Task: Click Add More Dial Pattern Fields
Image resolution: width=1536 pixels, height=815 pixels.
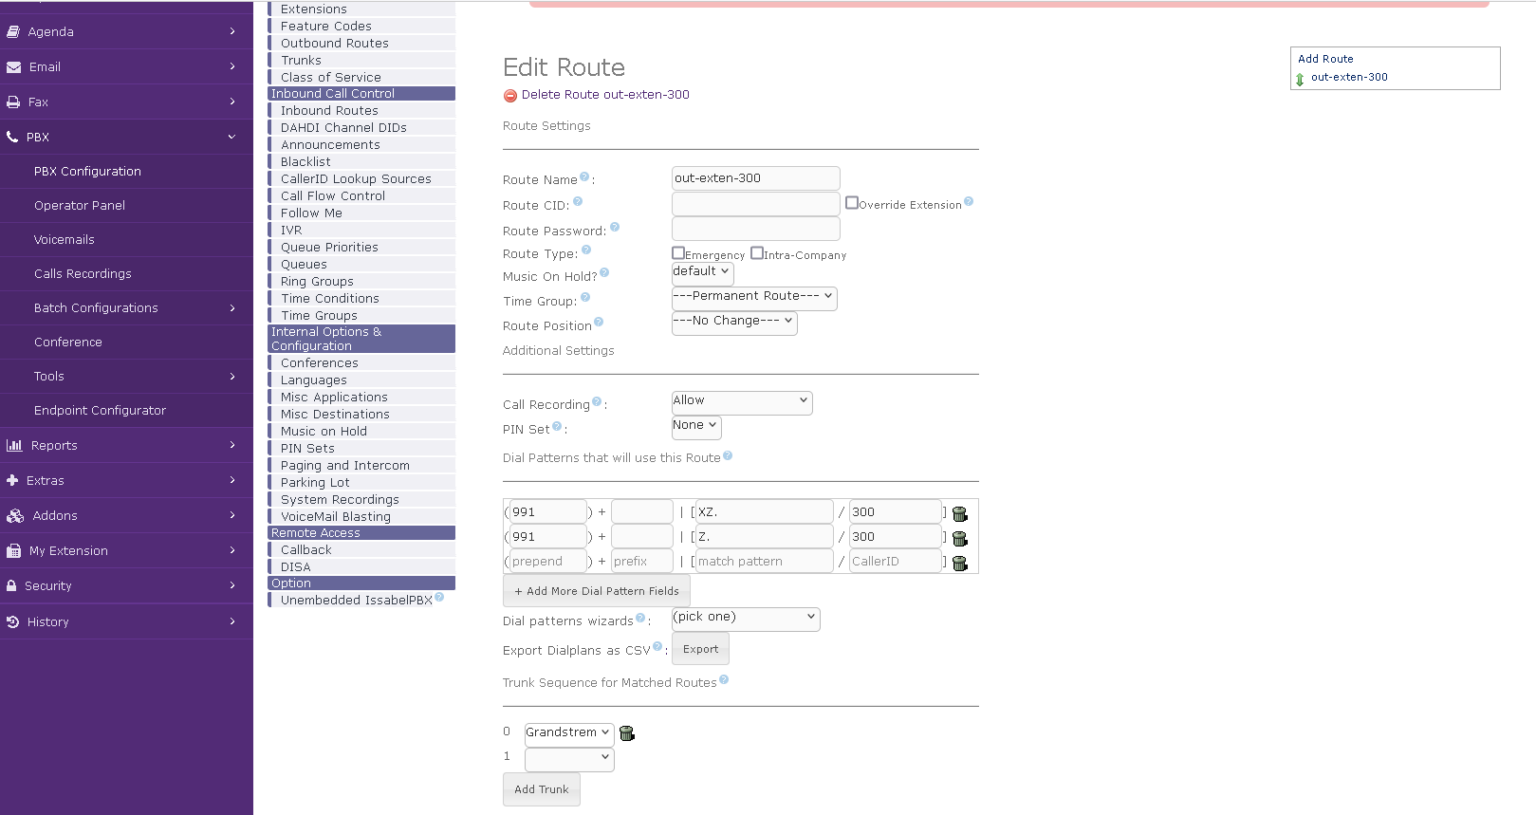Action: point(596,592)
